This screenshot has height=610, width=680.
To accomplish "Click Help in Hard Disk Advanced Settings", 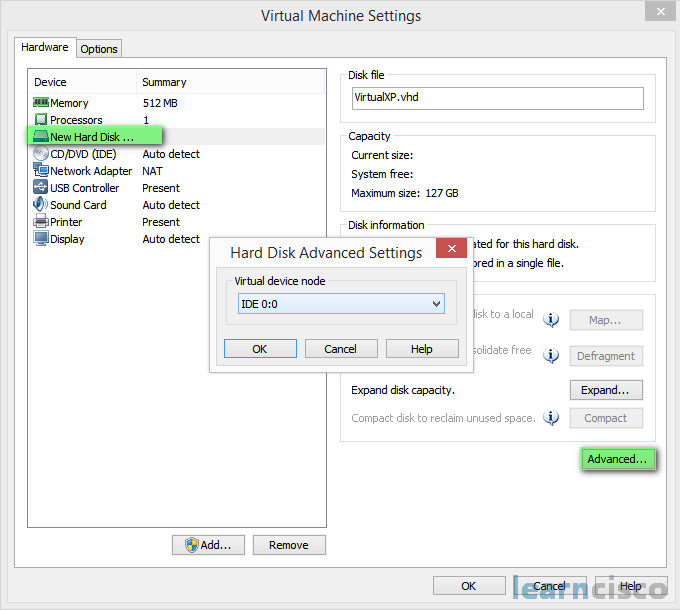I will pos(422,349).
